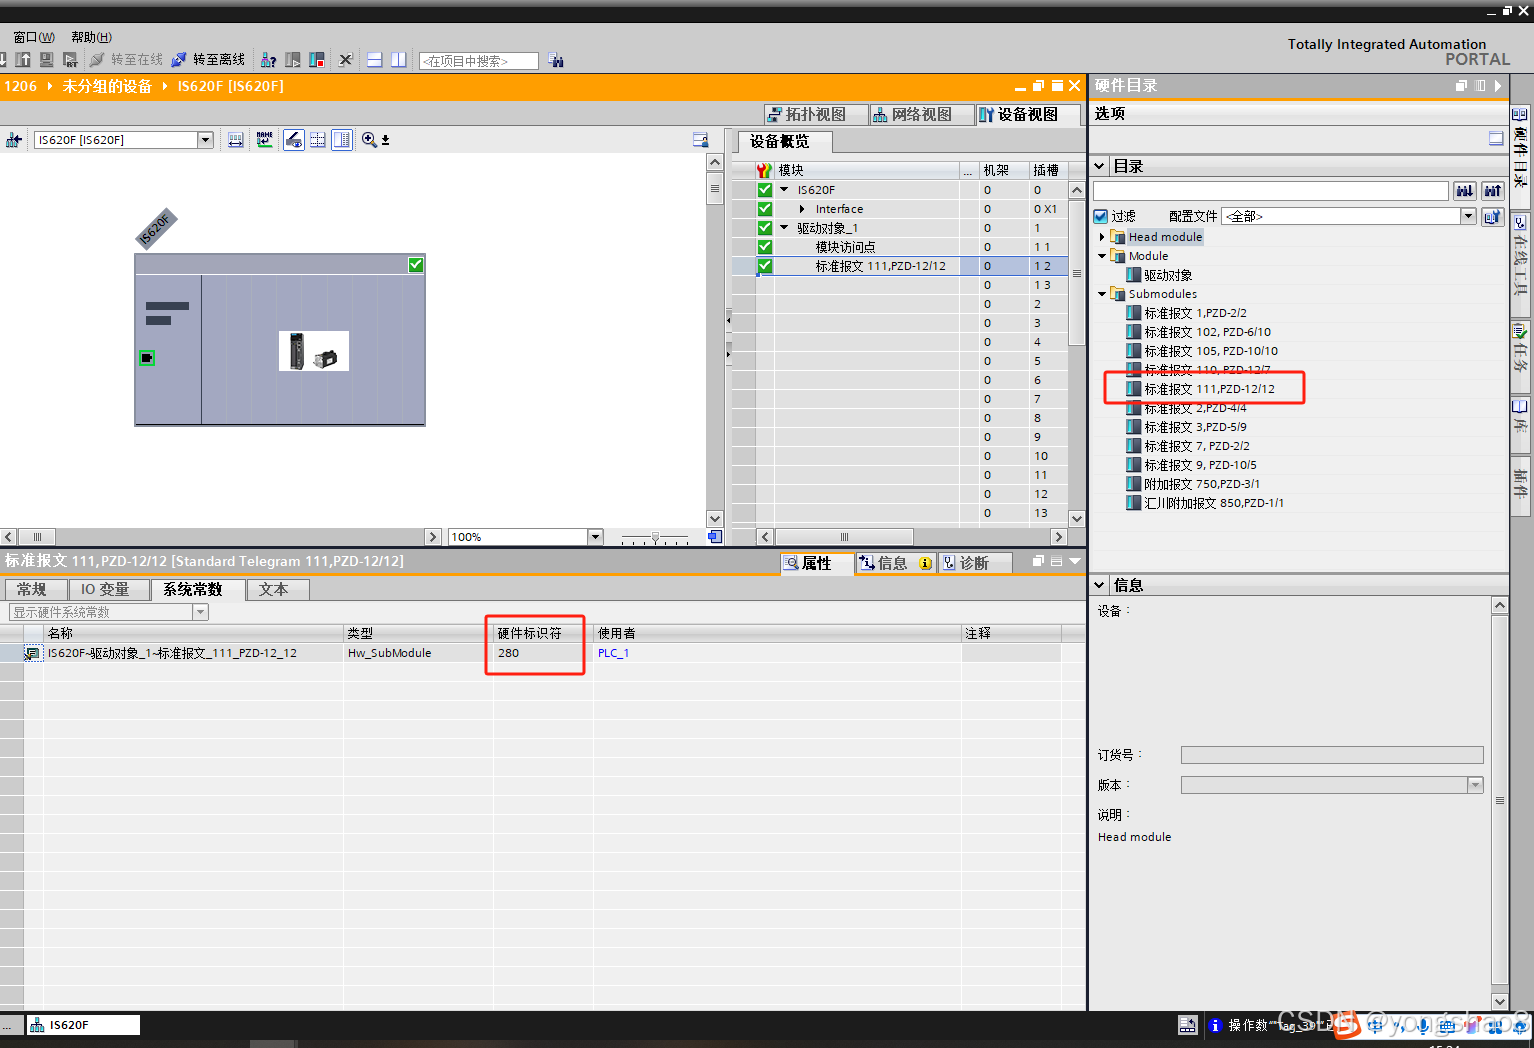
Task: Click the zoom magnifier icon in device view
Action: 370,140
